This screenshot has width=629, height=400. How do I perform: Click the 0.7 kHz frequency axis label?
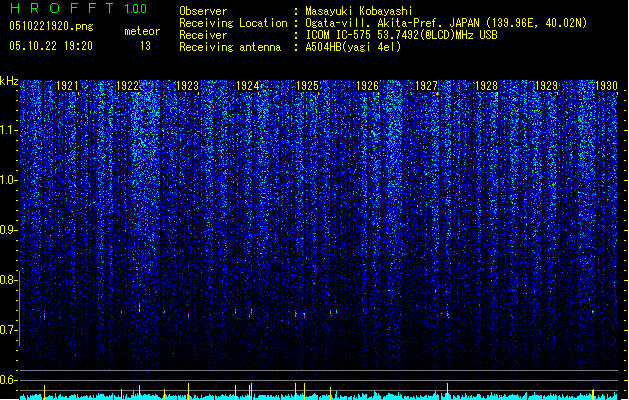(8, 330)
